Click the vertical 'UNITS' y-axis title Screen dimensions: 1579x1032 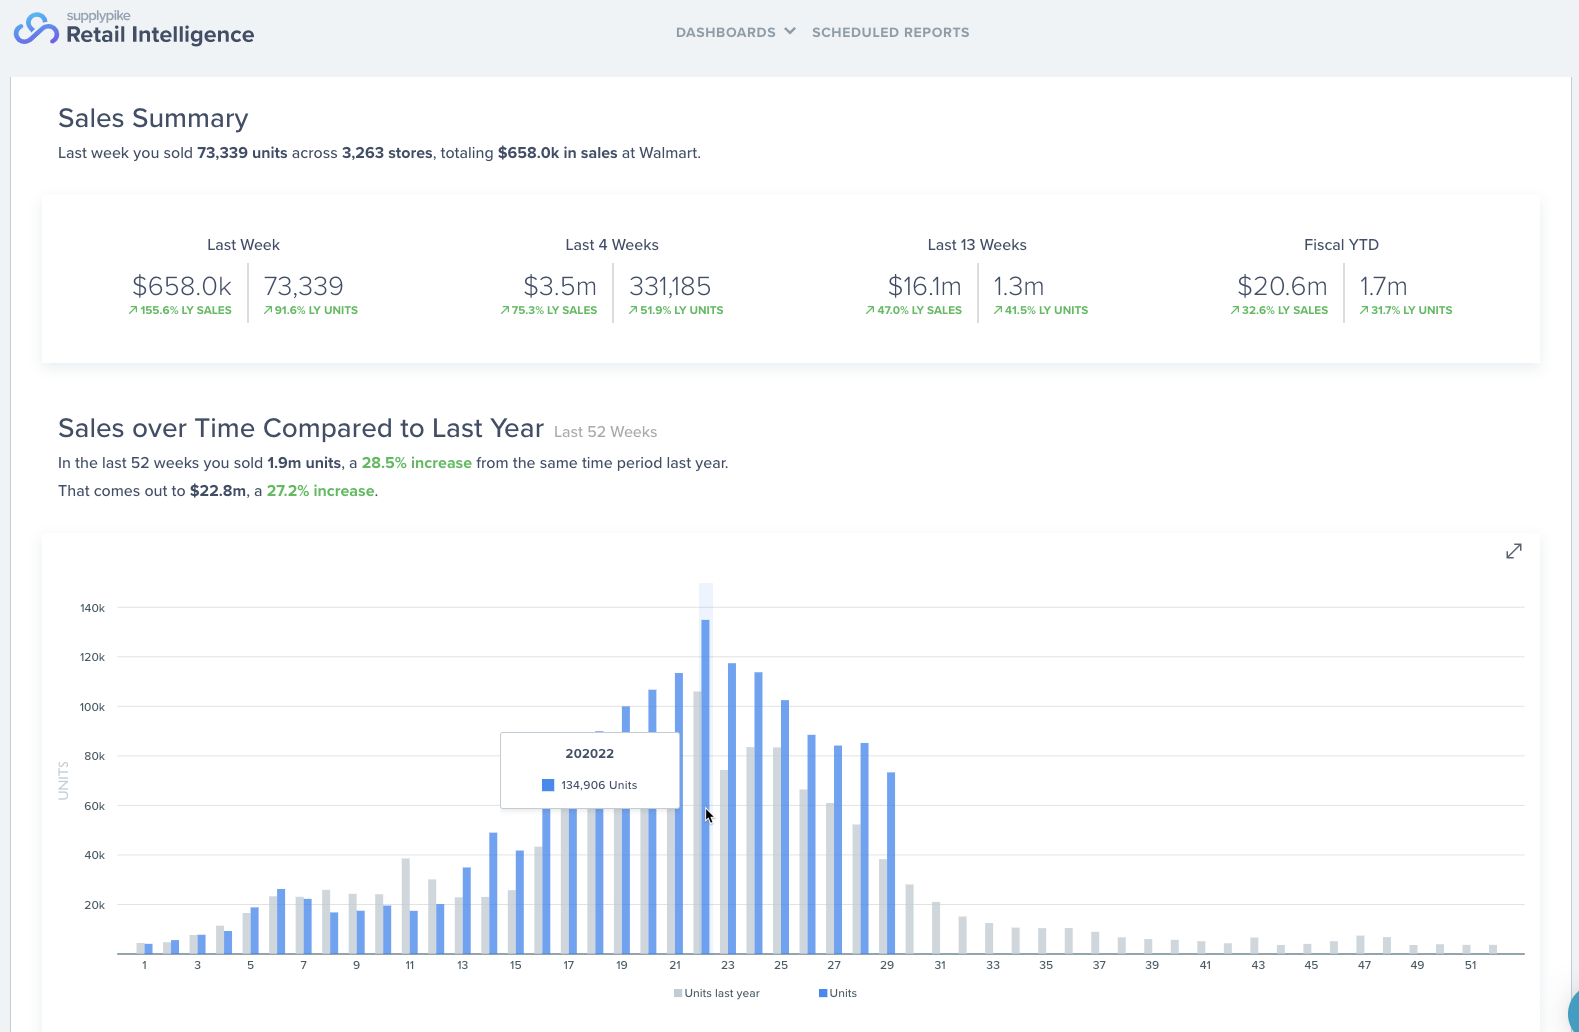point(64,780)
